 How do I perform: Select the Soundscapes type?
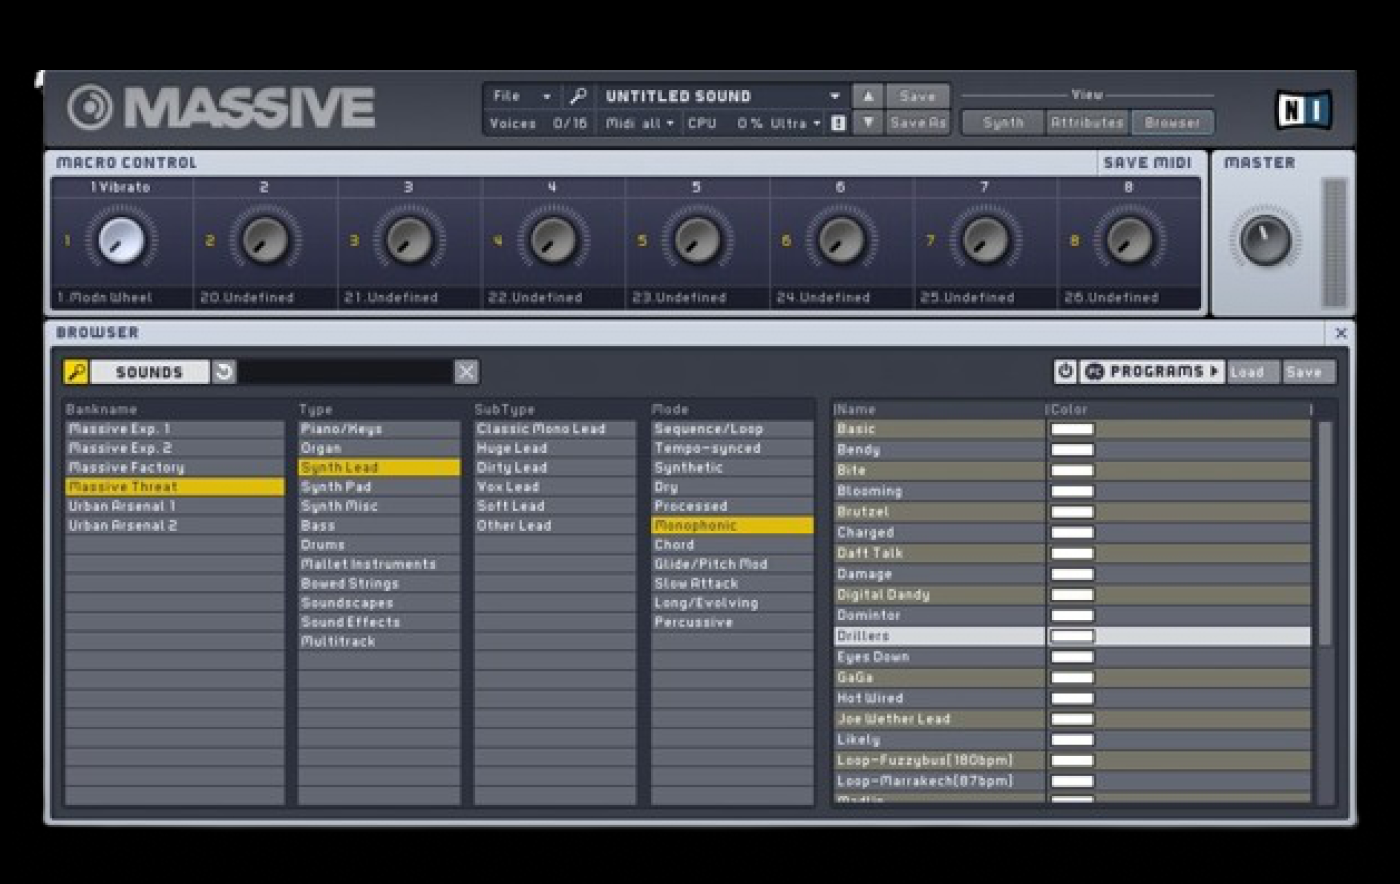379,603
